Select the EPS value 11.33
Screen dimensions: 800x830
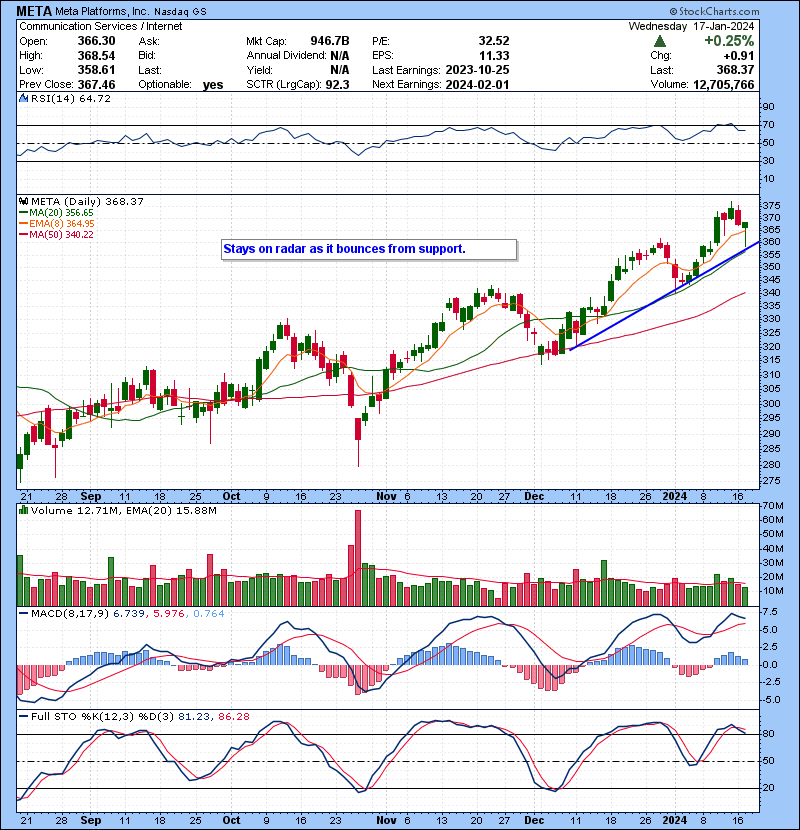(494, 56)
